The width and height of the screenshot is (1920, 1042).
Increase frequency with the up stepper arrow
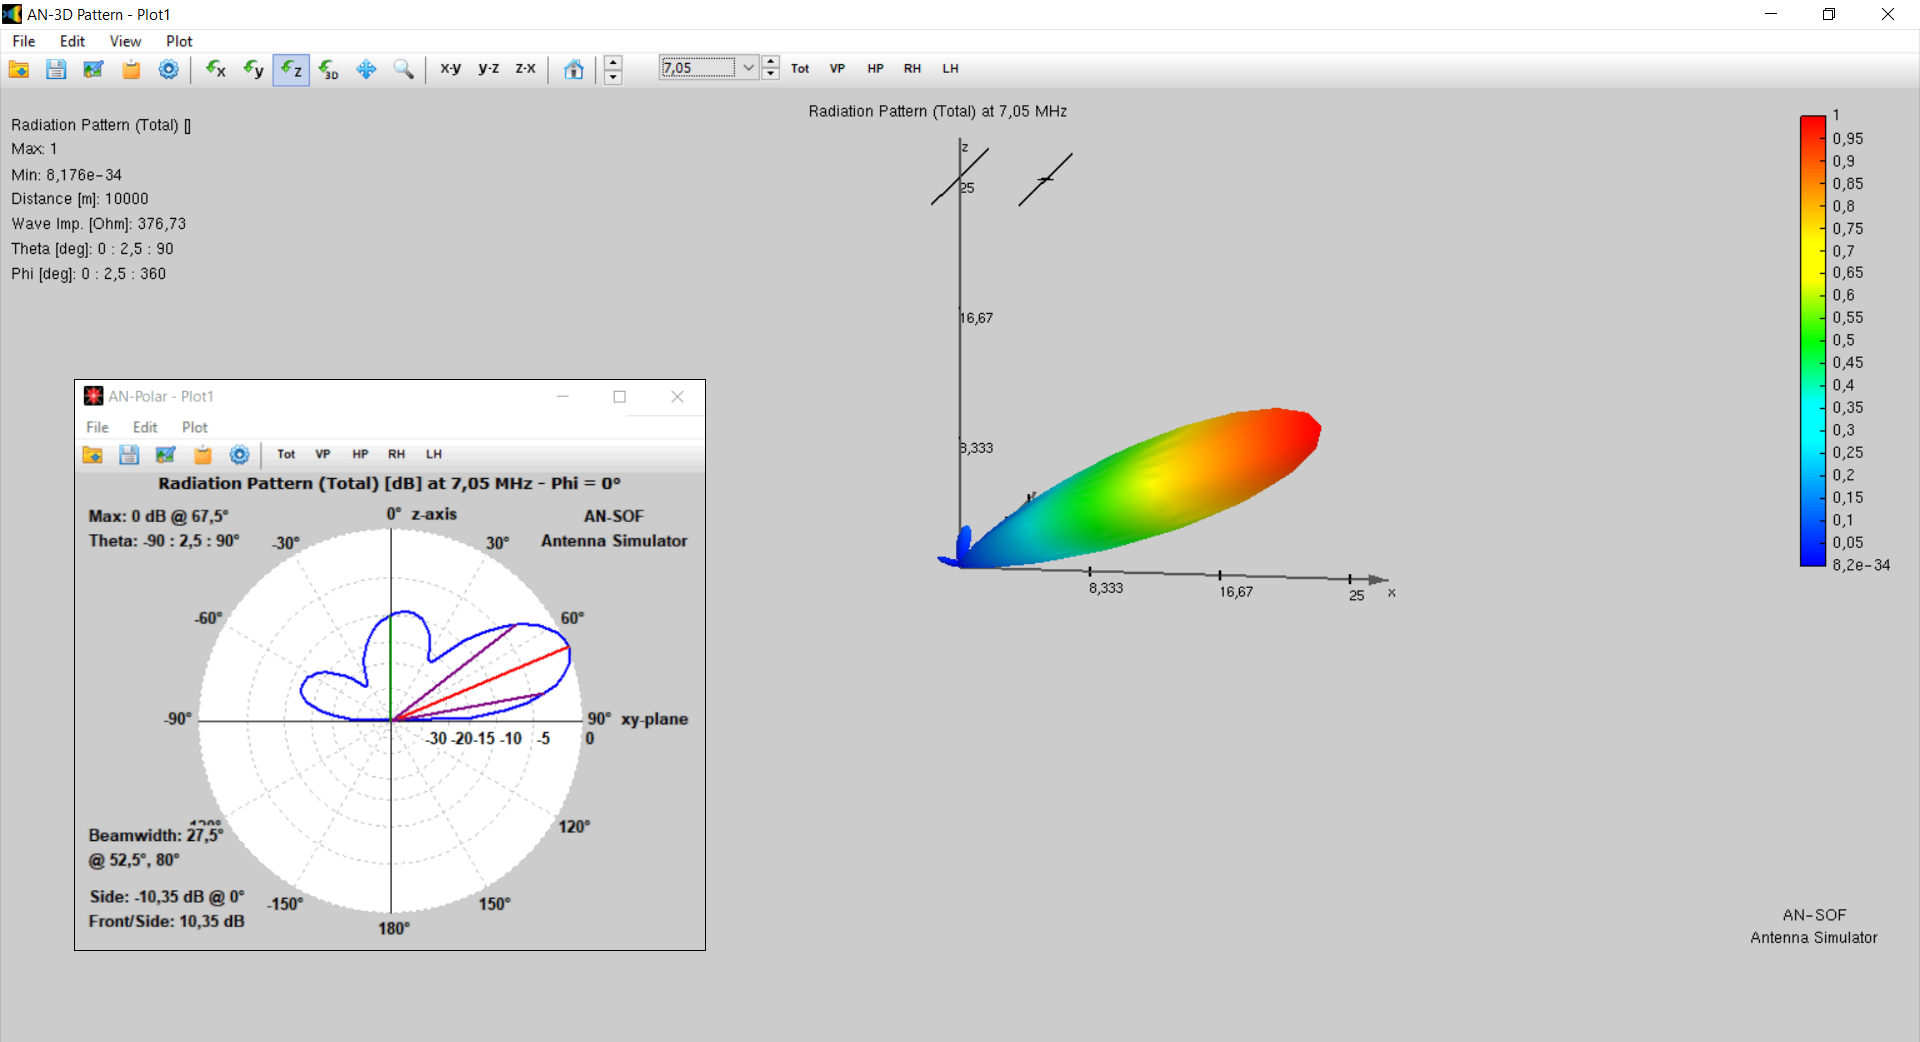[771, 62]
